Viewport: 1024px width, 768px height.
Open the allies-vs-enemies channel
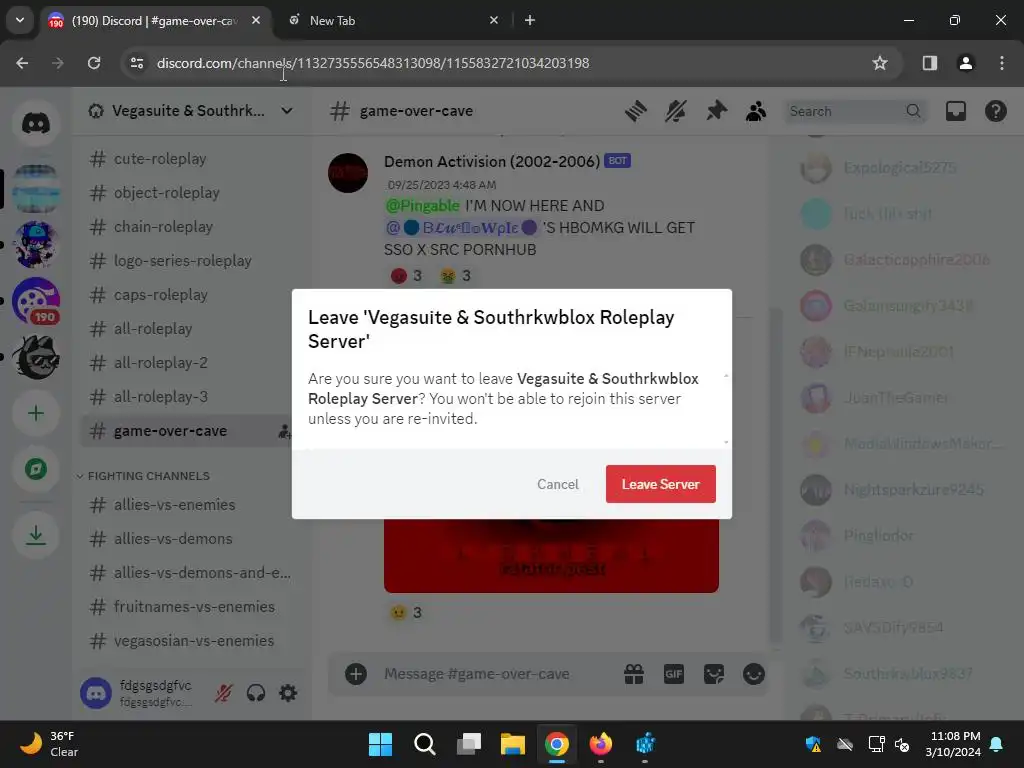click(x=174, y=505)
